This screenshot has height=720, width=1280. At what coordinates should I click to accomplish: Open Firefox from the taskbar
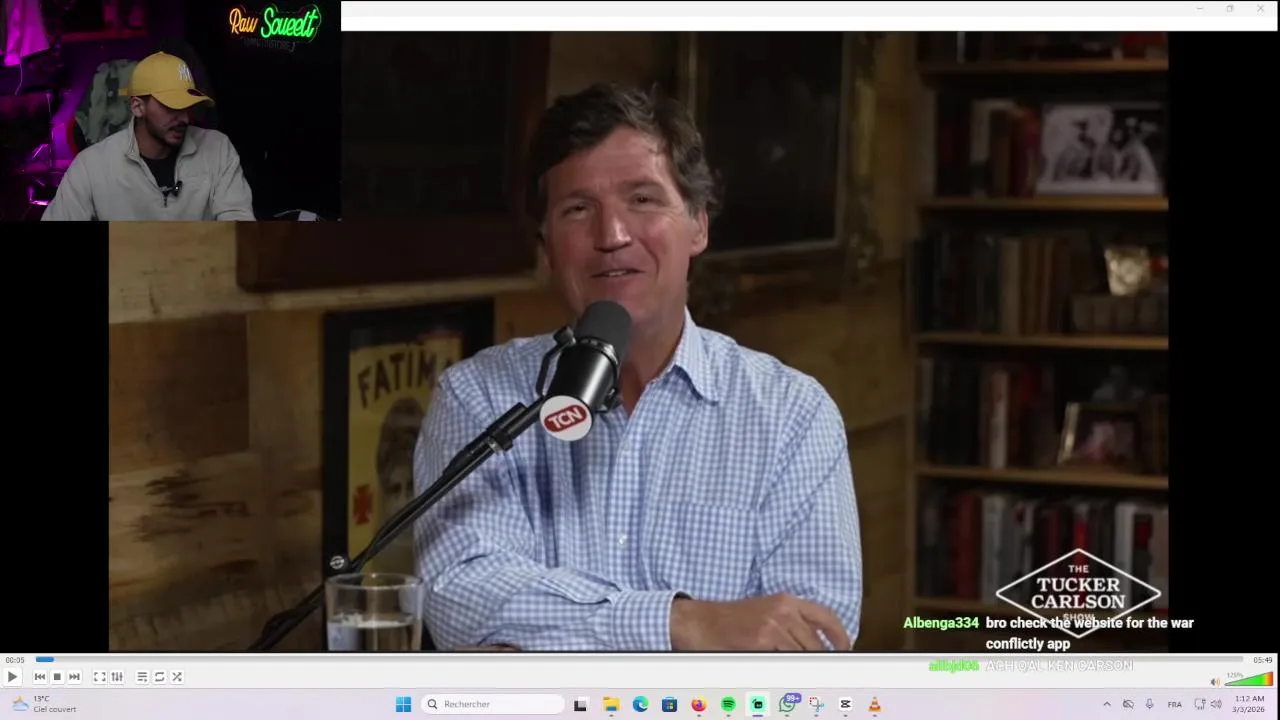pos(698,704)
